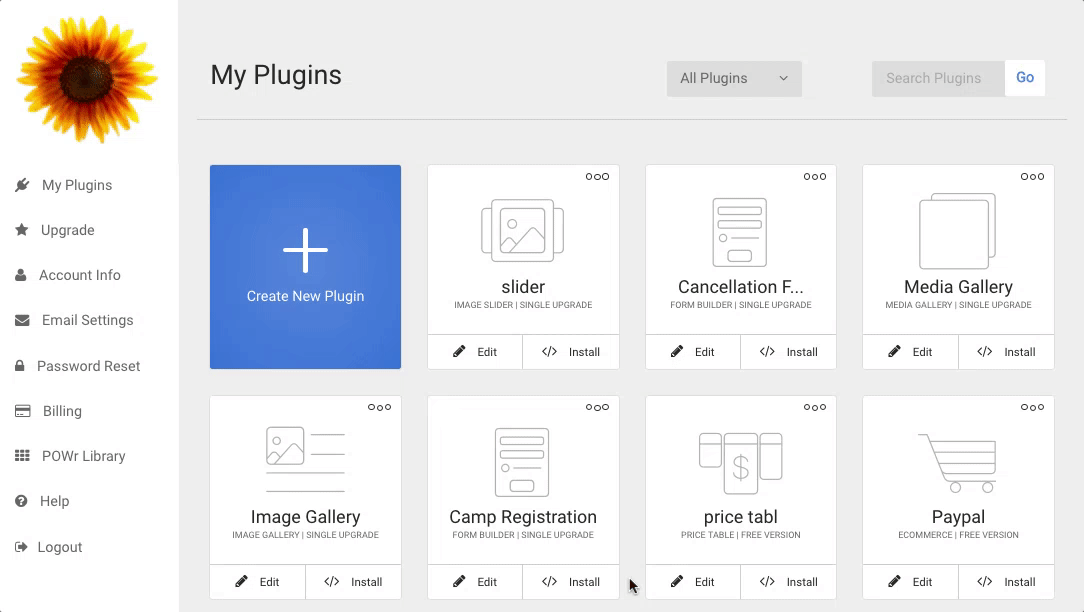The width and height of the screenshot is (1084, 612).
Task: Click the question mark icon beside Help
Action: tap(21, 501)
